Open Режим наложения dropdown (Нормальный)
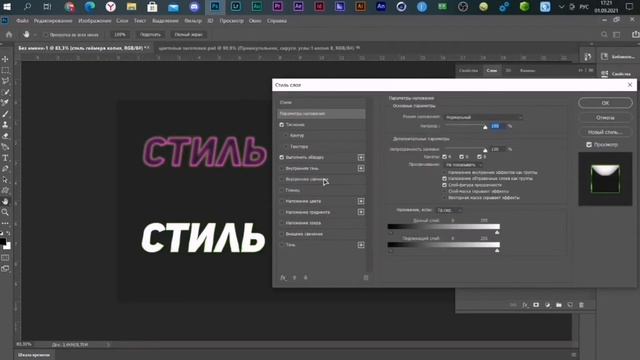 click(x=483, y=117)
